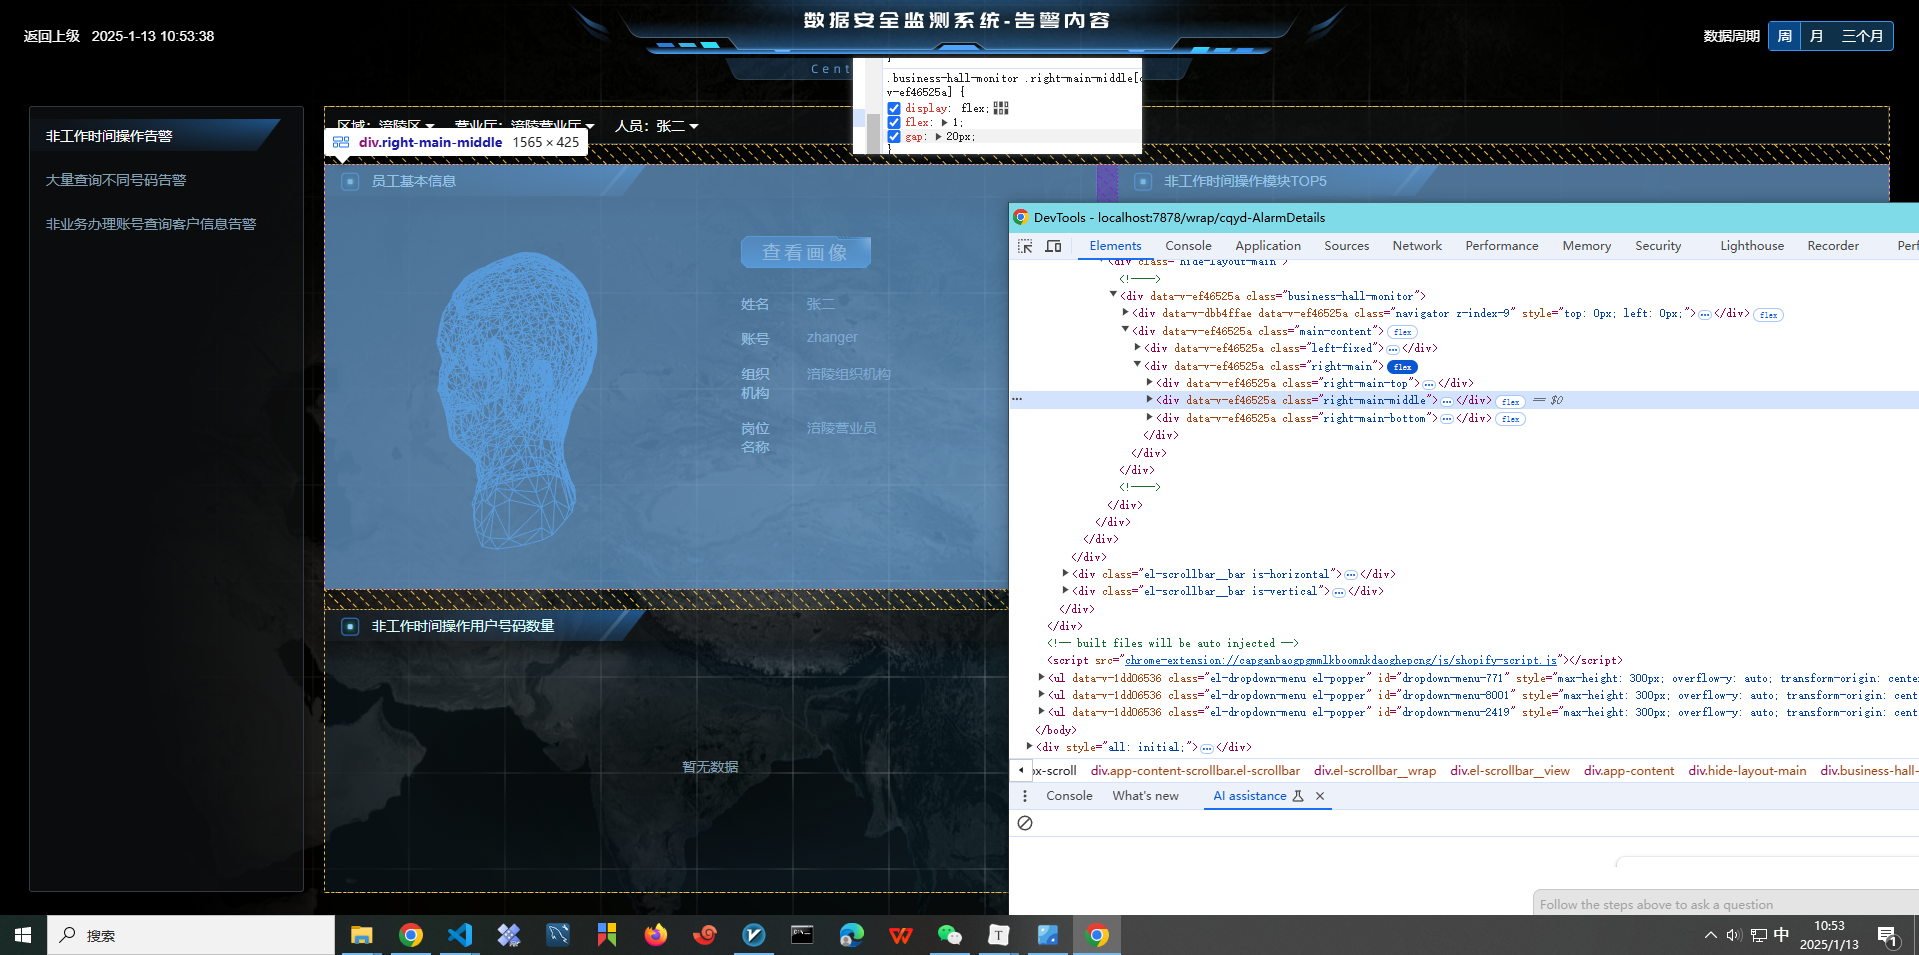Toggle the flex badge on navigator element
The width and height of the screenshot is (1919, 955).
point(1768,315)
